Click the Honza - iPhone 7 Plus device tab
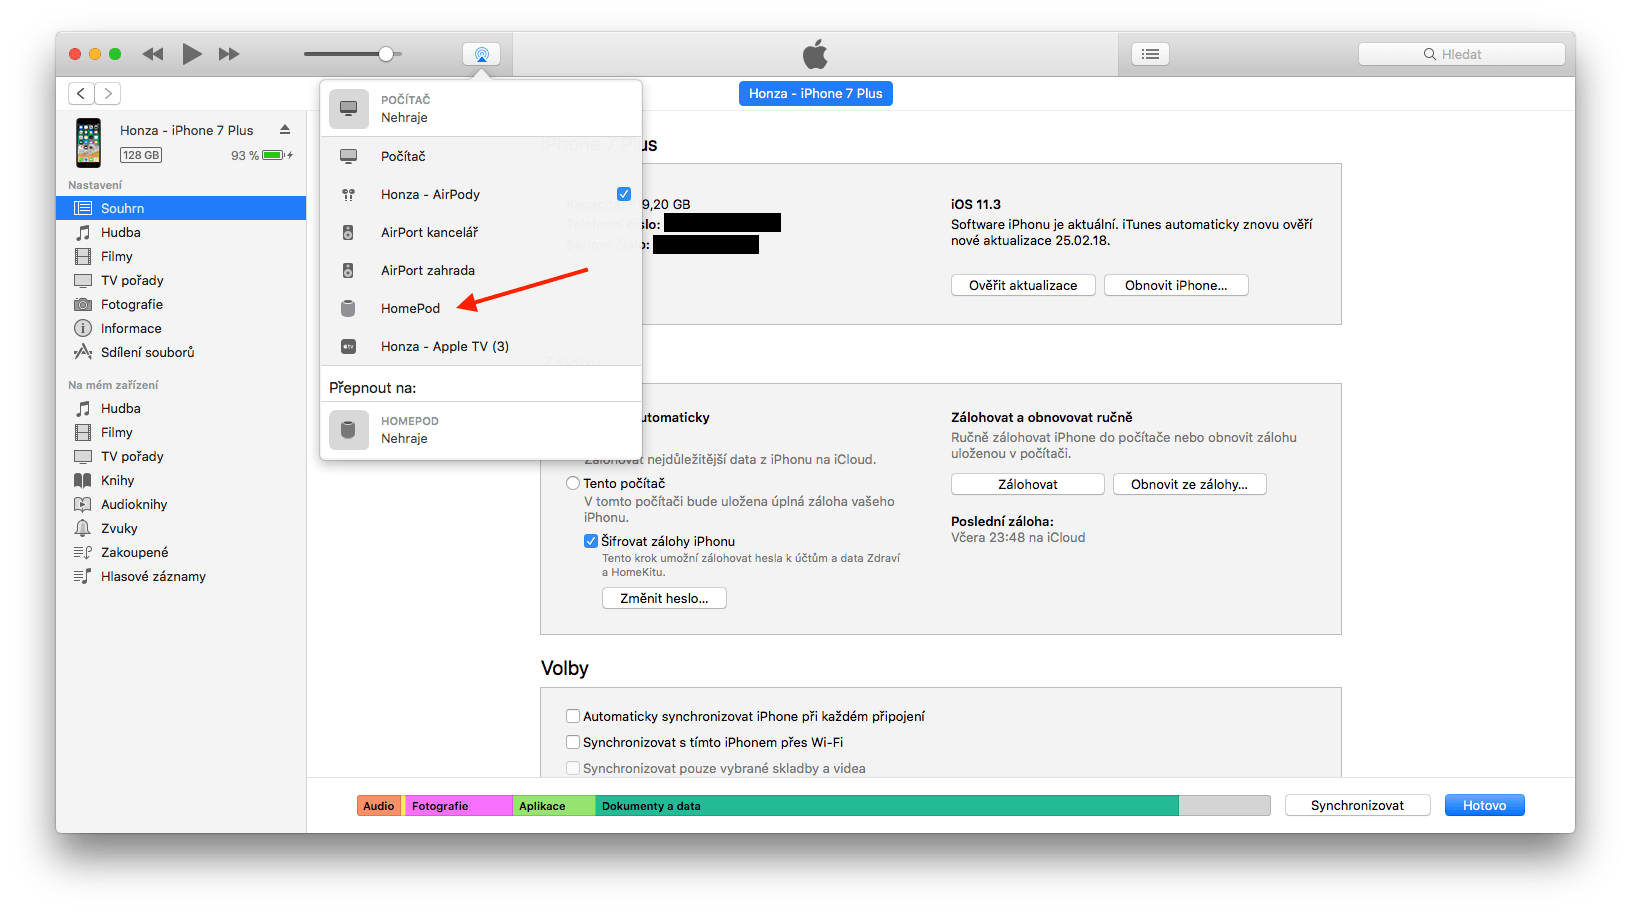The image size is (1631, 913). (x=816, y=93)
